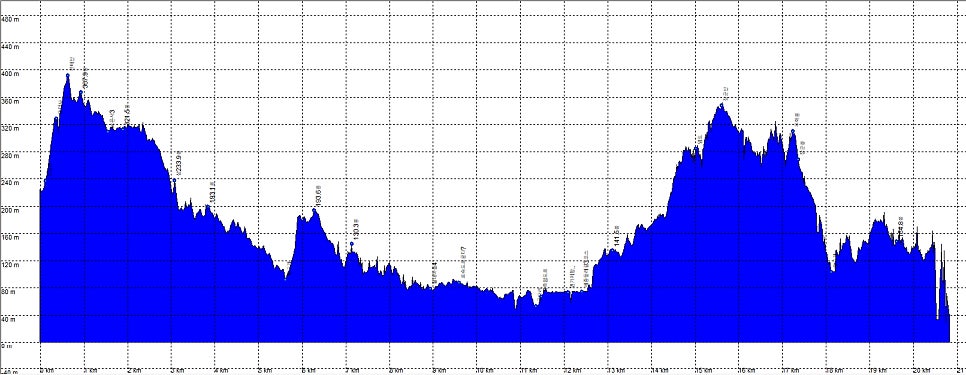Image resolution: width=966 pixels, height=375 pixels.
Task: Select the waypoint marker labeled 367.9
Action: tap(81, 92)
